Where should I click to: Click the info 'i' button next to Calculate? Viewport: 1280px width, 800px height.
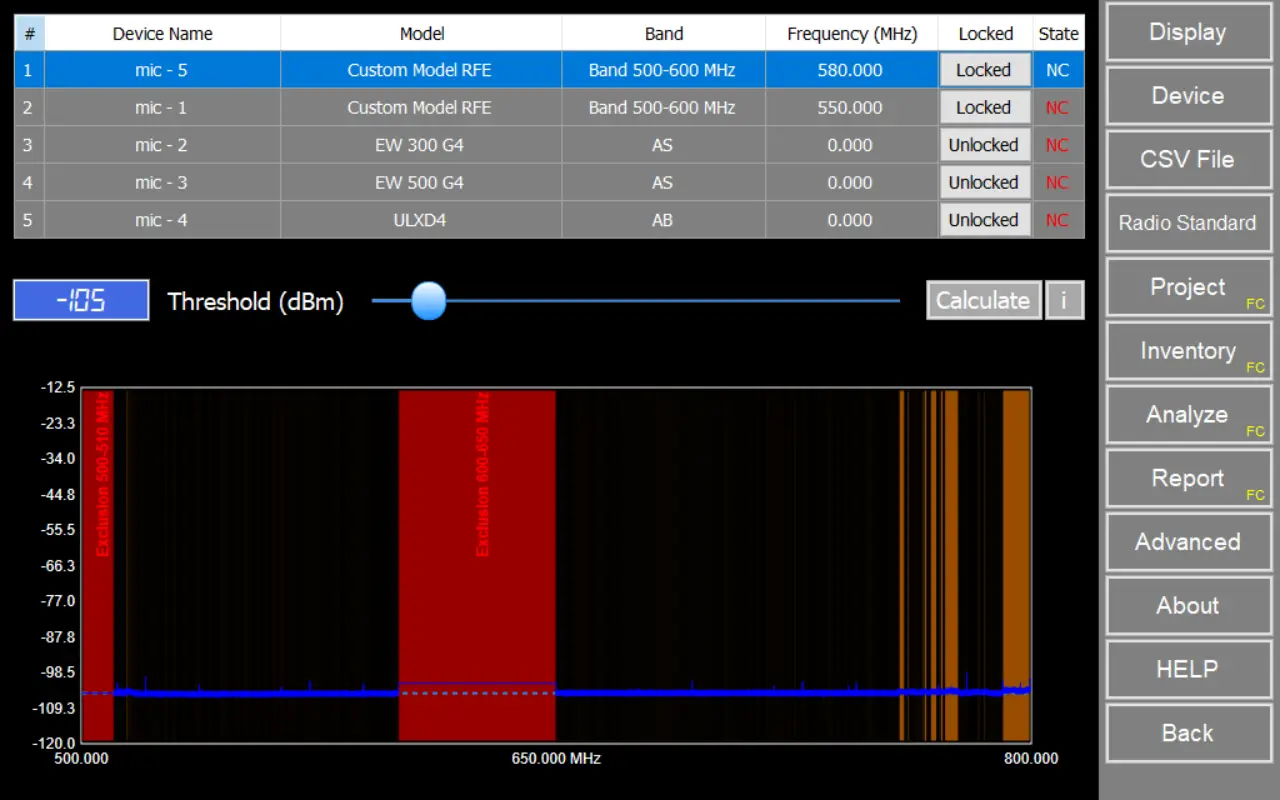tap(1064, 300)
